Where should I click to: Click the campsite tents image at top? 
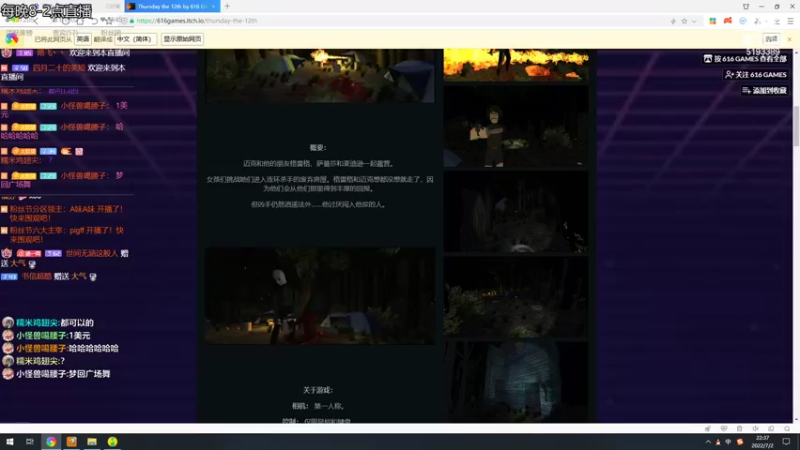coord(320,76)
